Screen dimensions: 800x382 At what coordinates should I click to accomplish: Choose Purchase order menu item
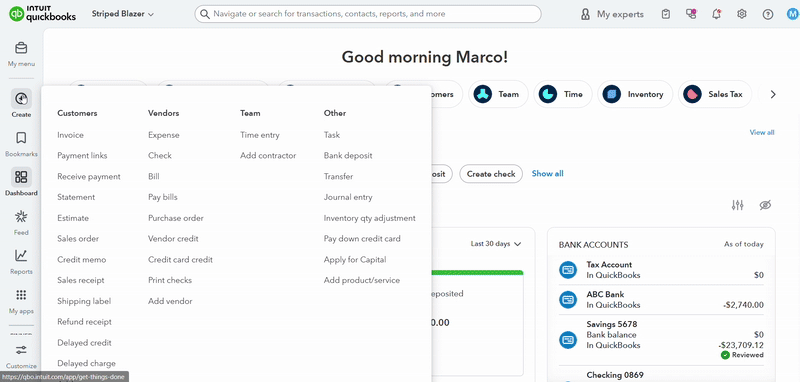[x=176, y=218]
